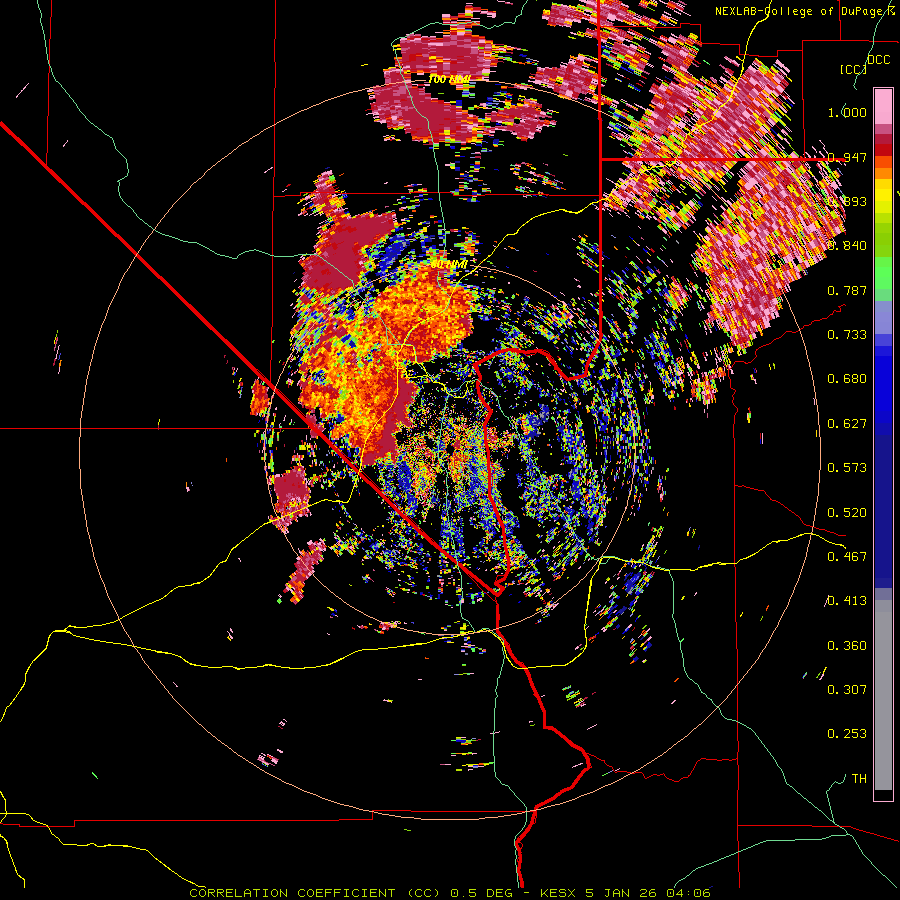
Task: Select the 0.947 scale value
Action: 847,157
